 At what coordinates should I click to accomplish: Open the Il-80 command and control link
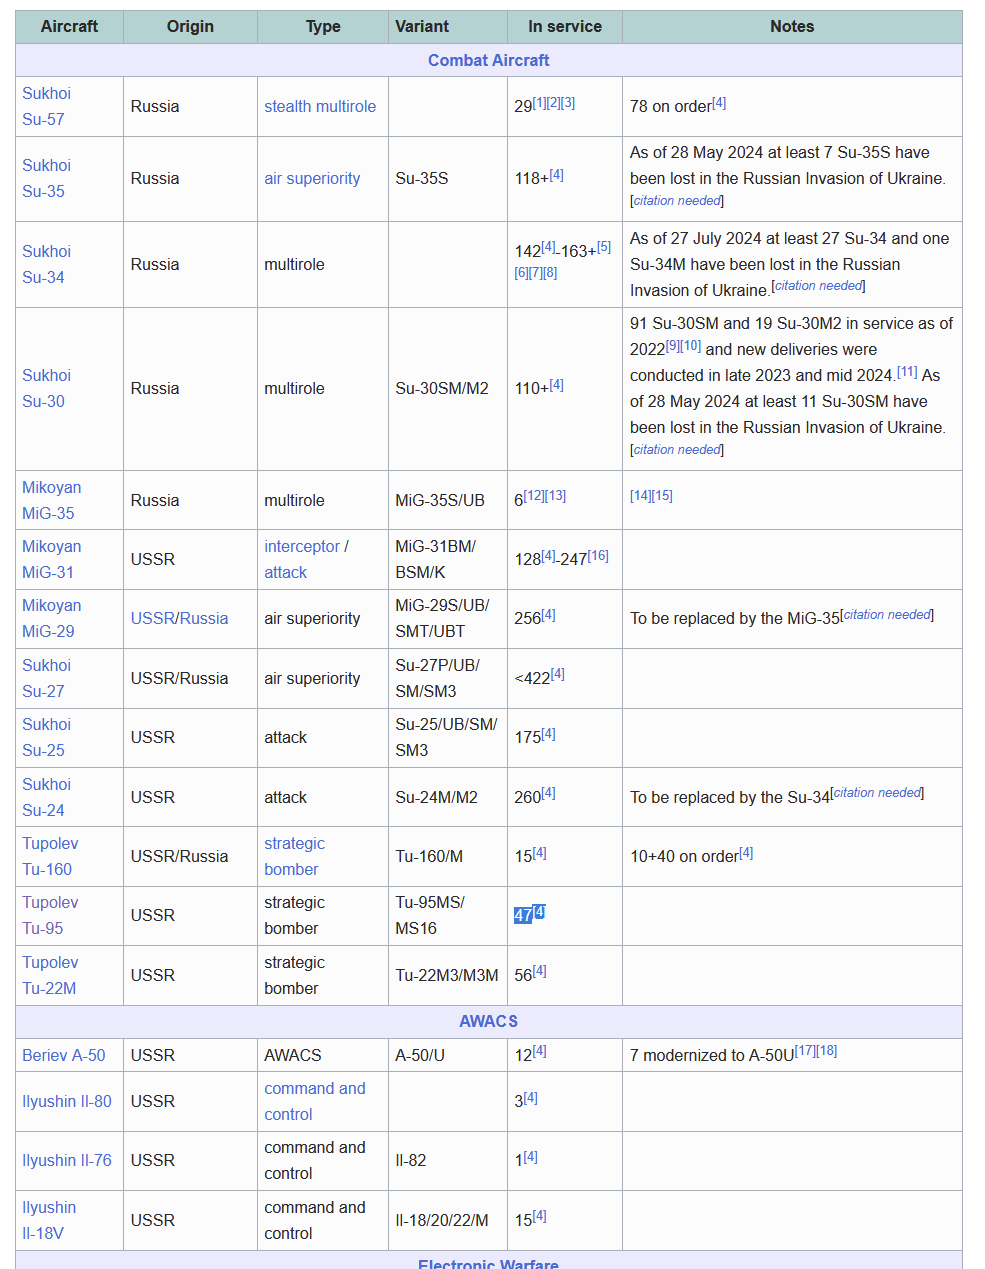pos(314,1101)
